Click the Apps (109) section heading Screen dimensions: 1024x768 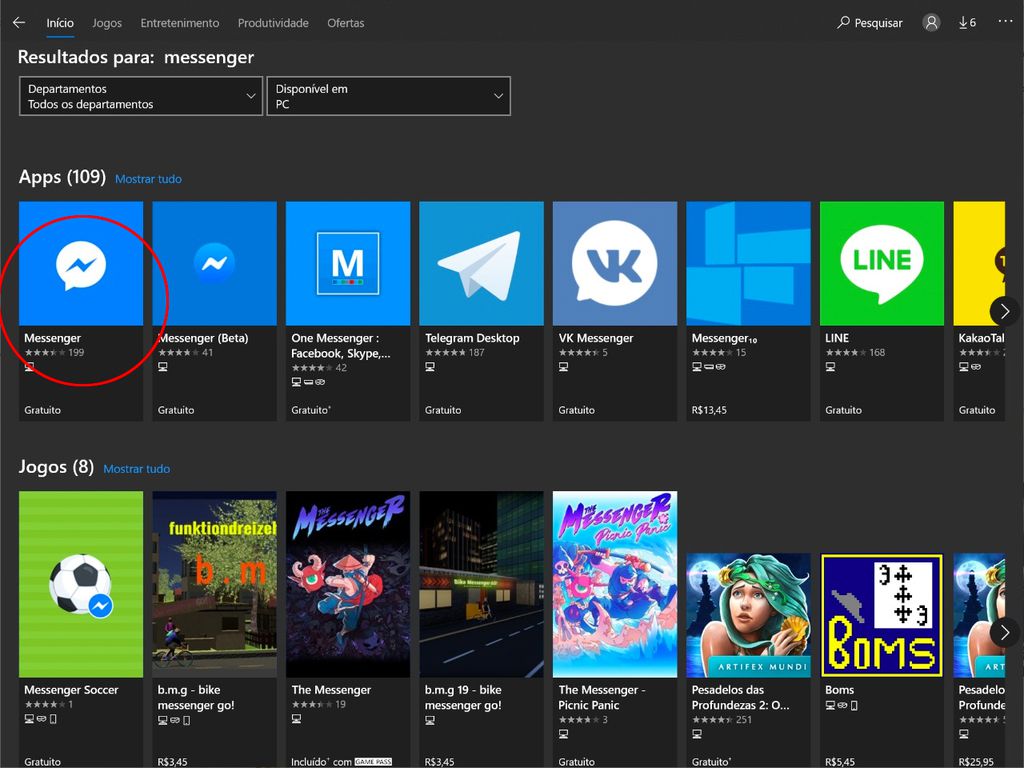pyautogui.click(x=62, y=177)
